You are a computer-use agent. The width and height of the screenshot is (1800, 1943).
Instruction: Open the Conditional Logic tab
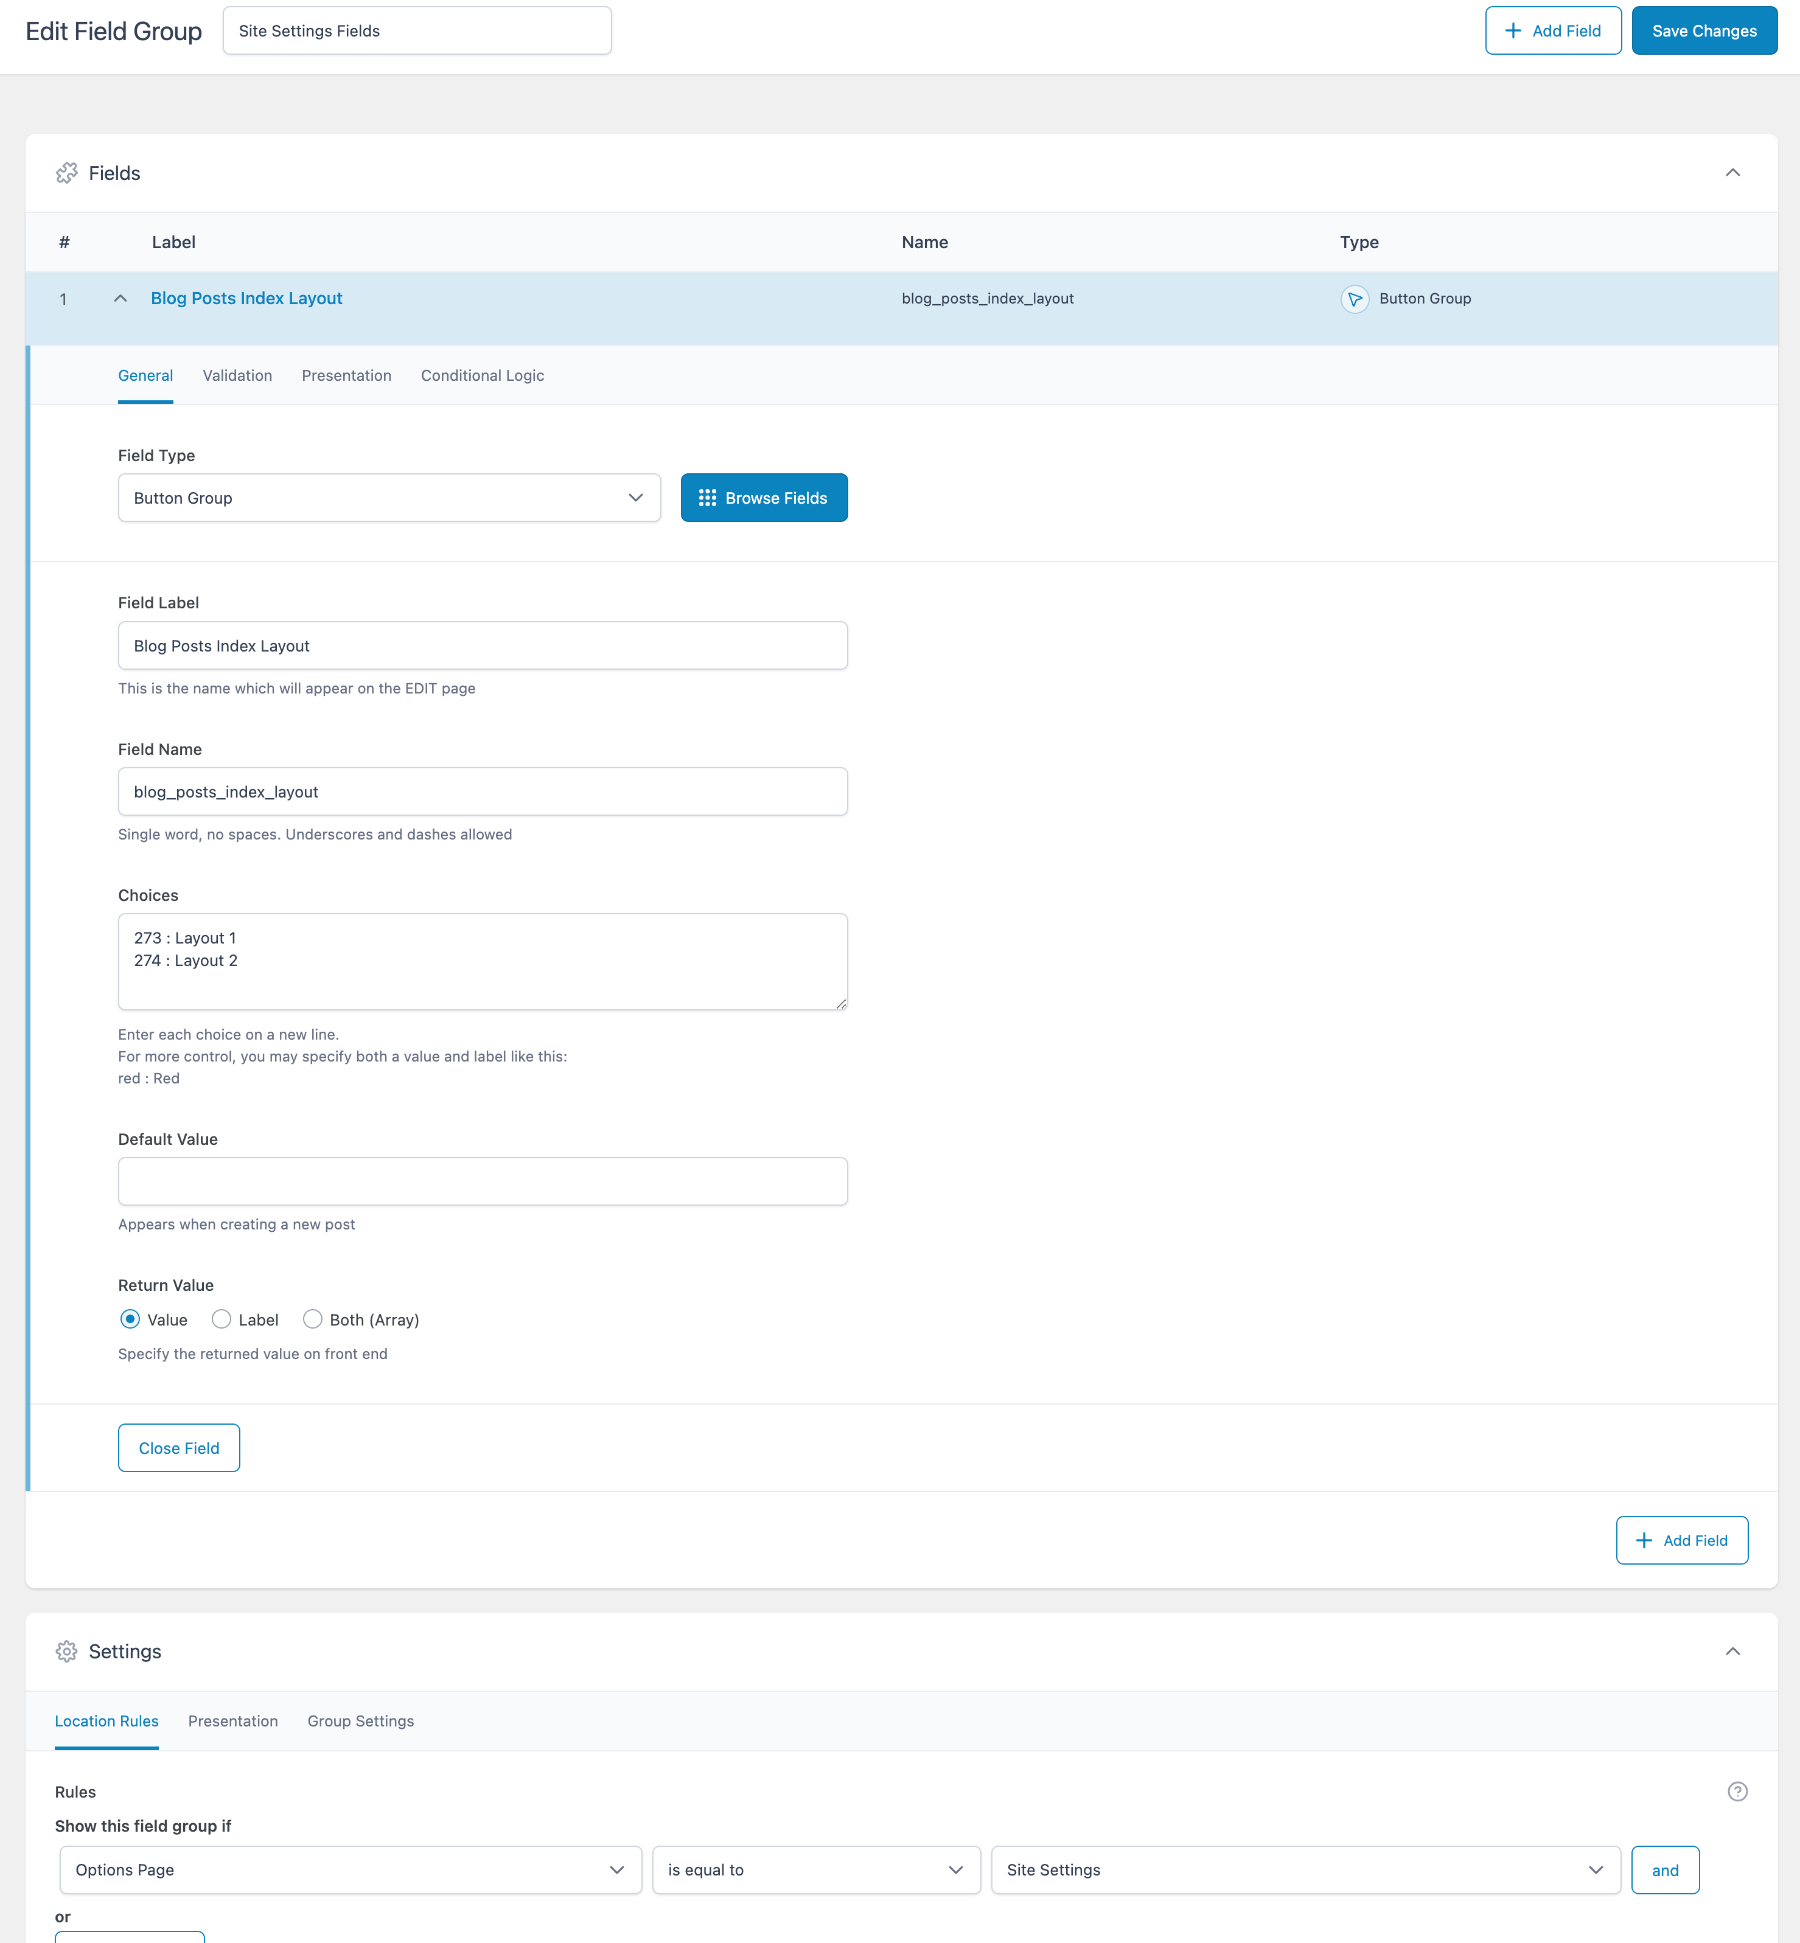tap(482, 376)
